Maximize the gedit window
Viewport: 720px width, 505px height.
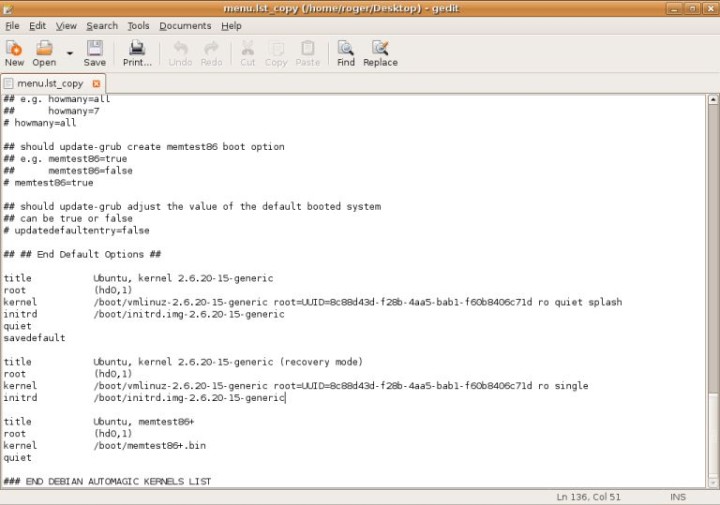tap(692, 9)
